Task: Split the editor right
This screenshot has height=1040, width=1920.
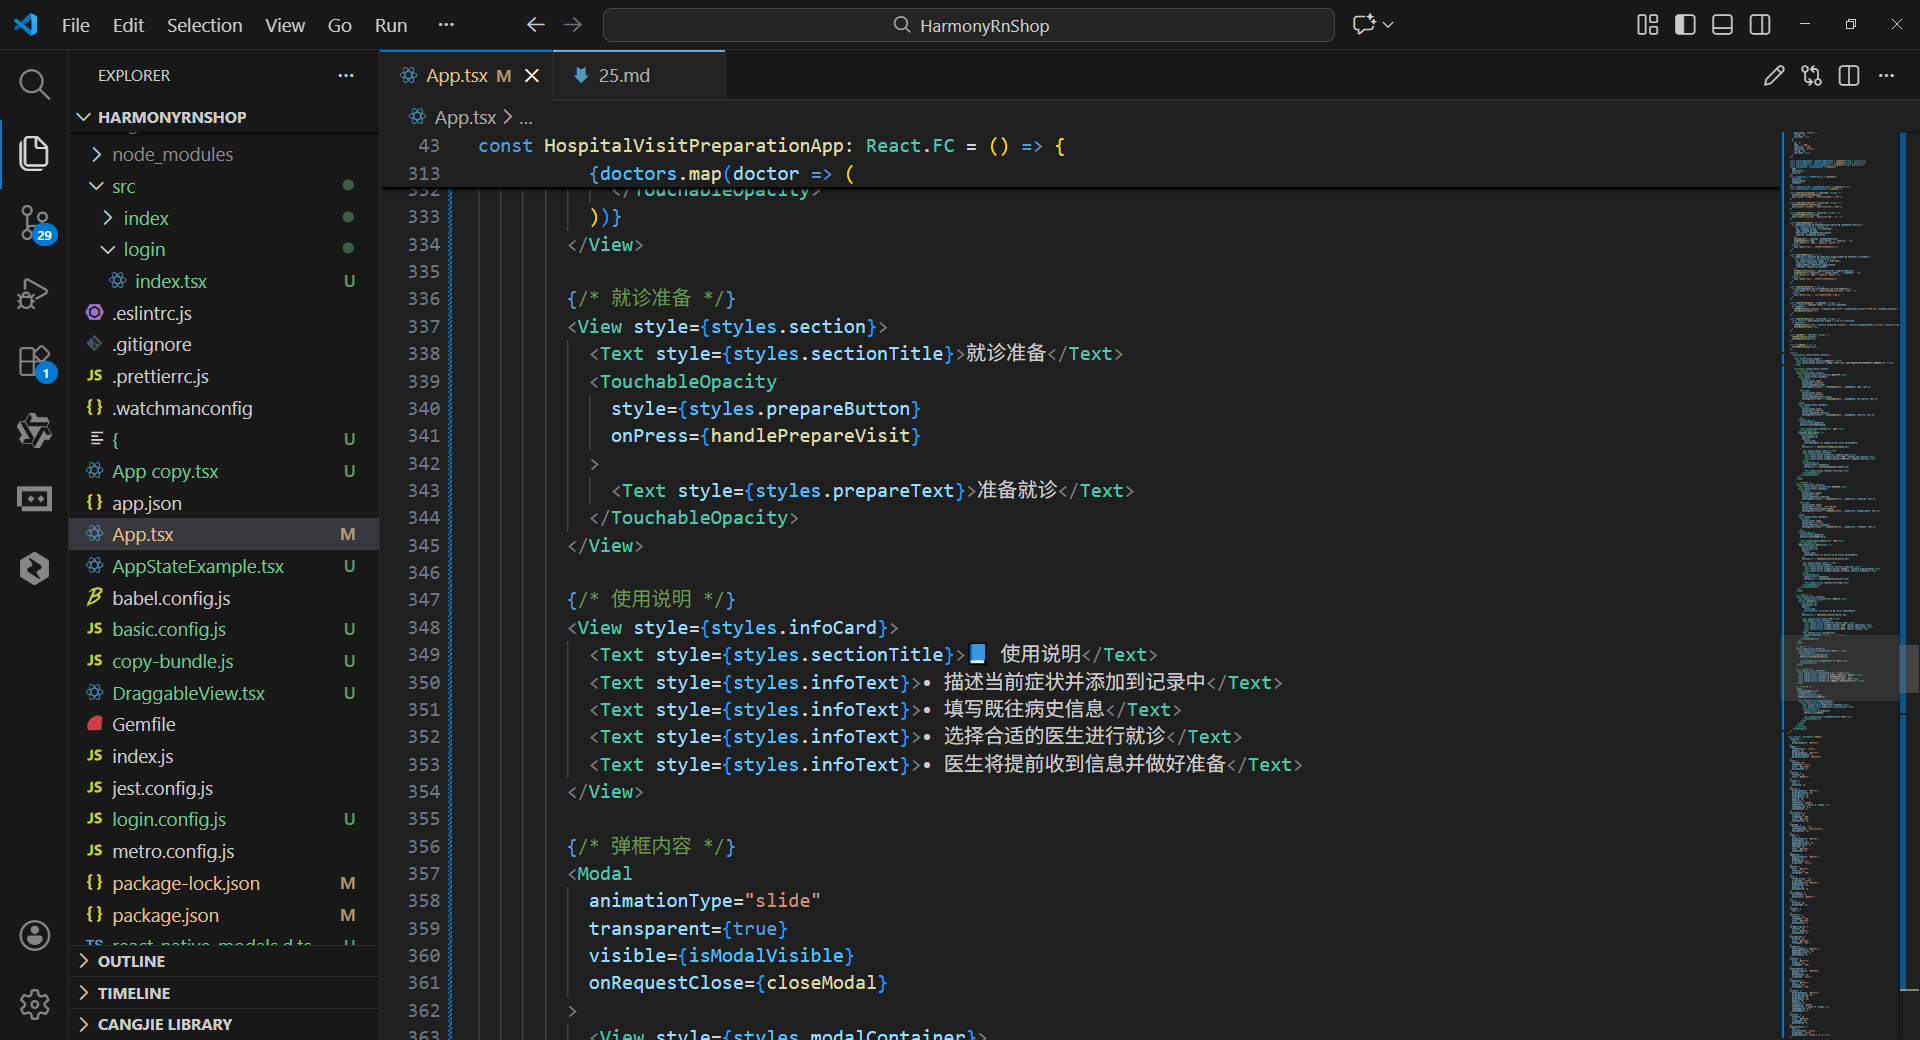Action: click(x=1849, y=76)
